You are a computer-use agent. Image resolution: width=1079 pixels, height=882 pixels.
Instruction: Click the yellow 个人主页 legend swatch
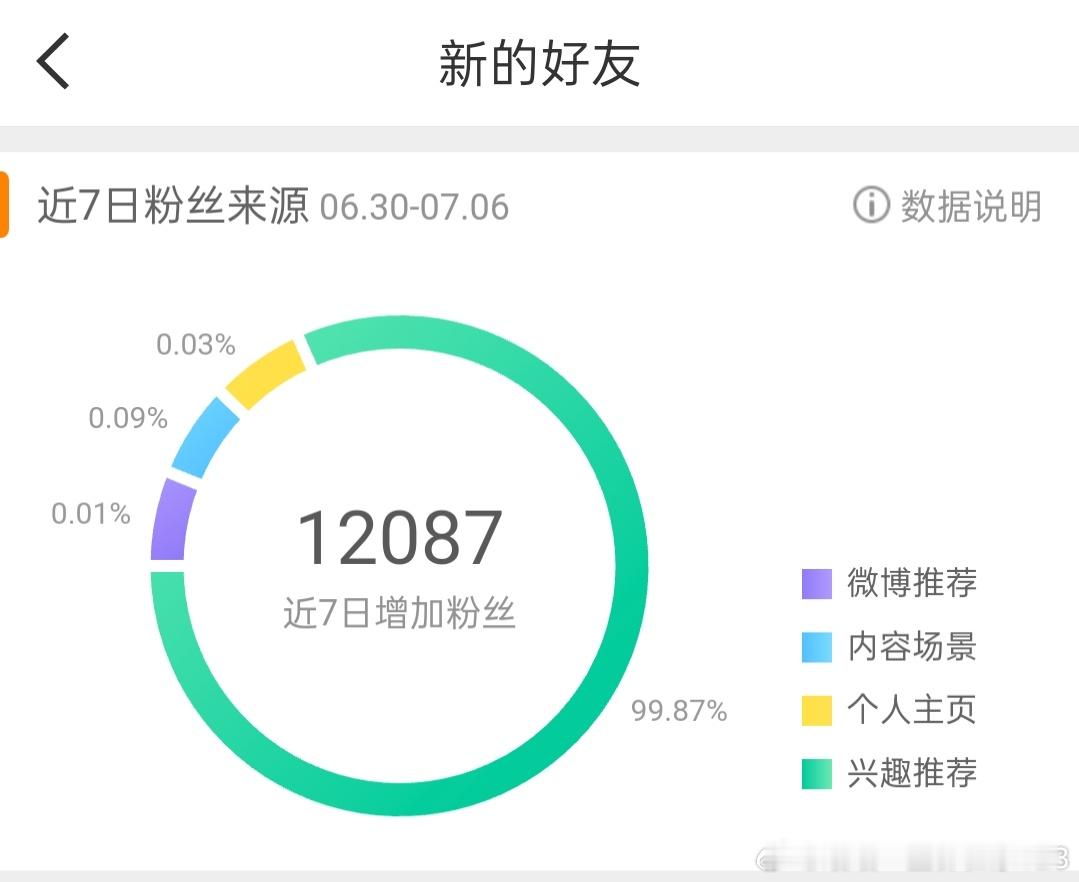click(x=817, y=711)
